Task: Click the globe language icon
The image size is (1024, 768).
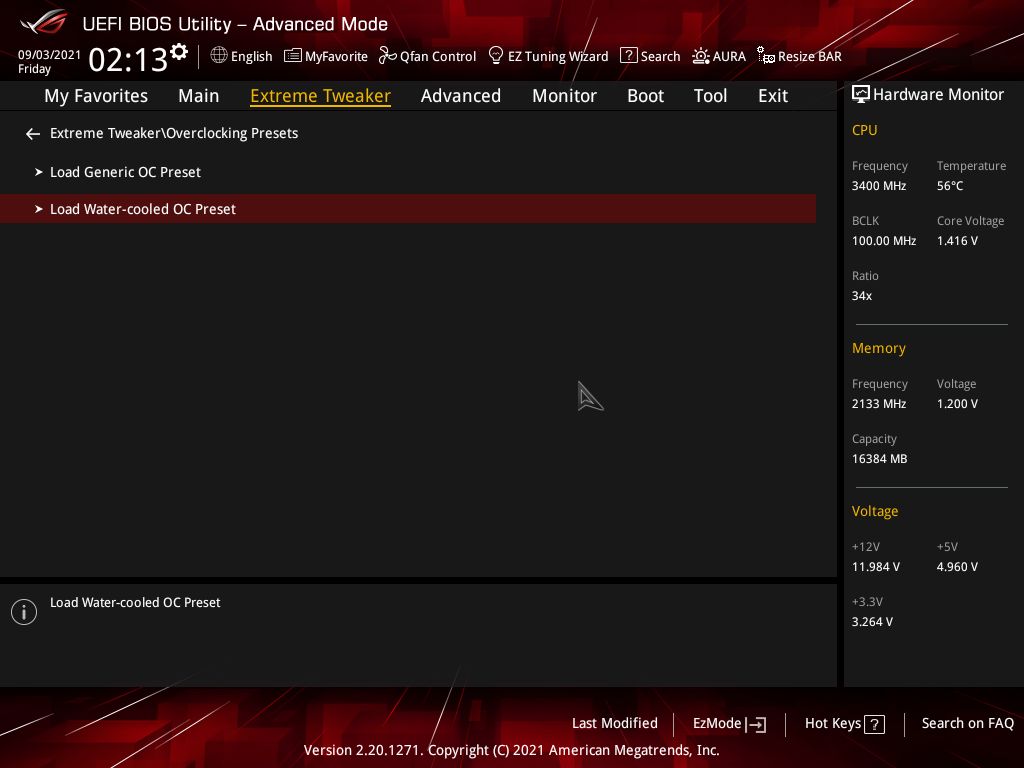Action: [219, 55]
